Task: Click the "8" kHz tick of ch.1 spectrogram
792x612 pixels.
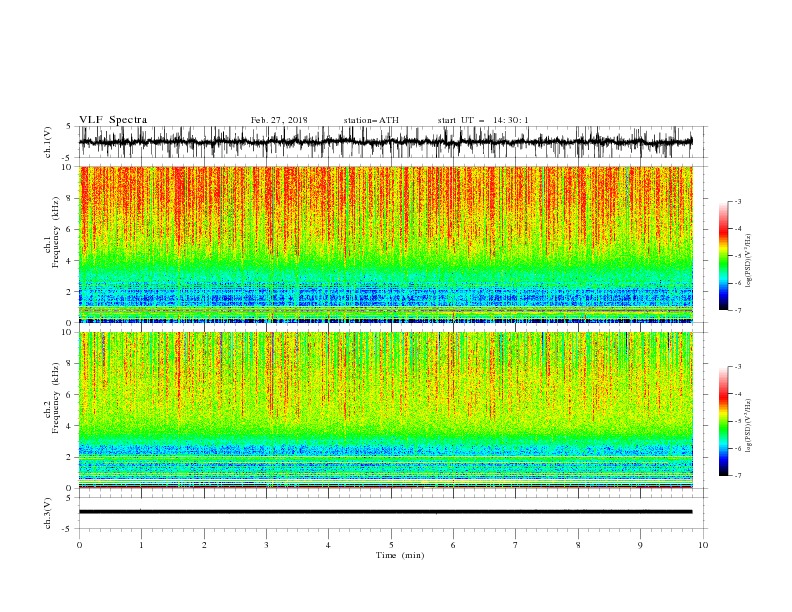Action: click(70, 198)
